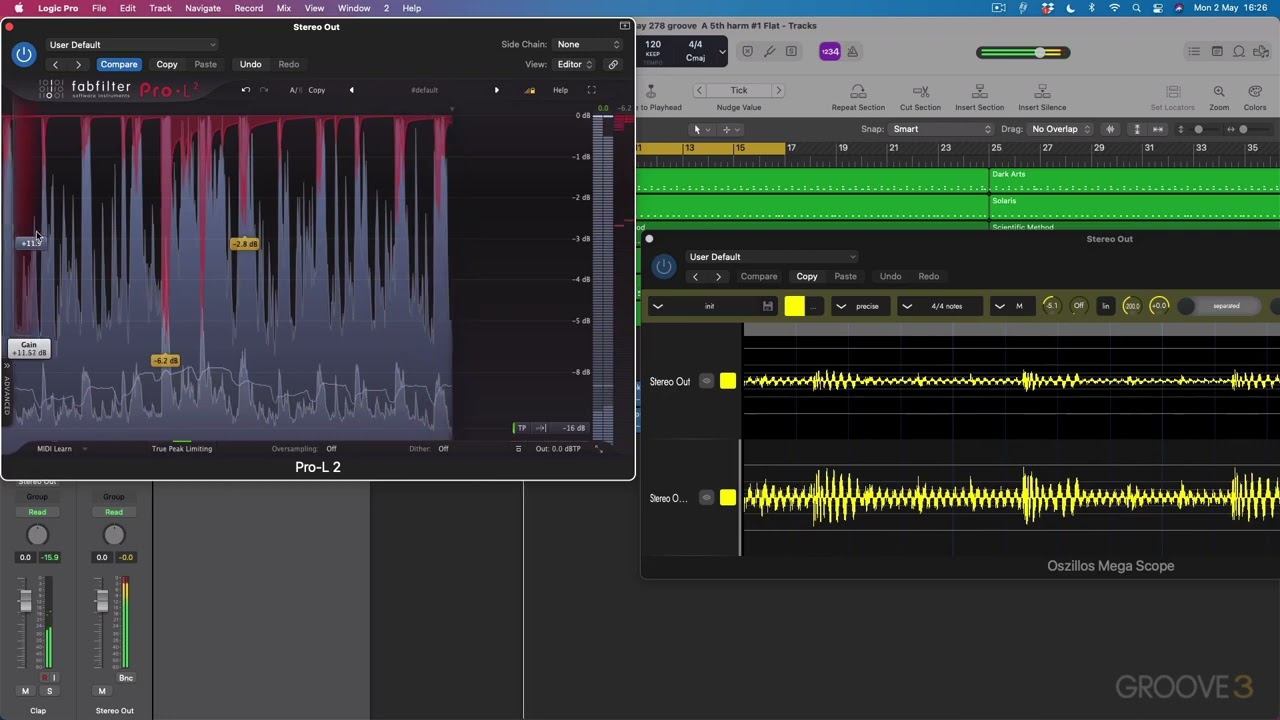The height and width of the screenshot is (720, 1280).
Task: Toggle eye visibility for top Stereo Out trace
Action: click(x=706, y=381)
